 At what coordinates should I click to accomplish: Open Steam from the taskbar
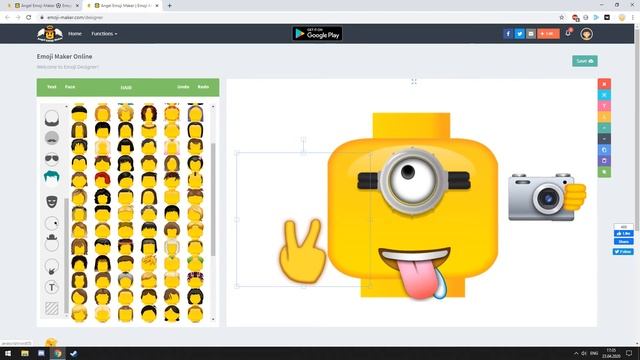(x=73, y=353)
